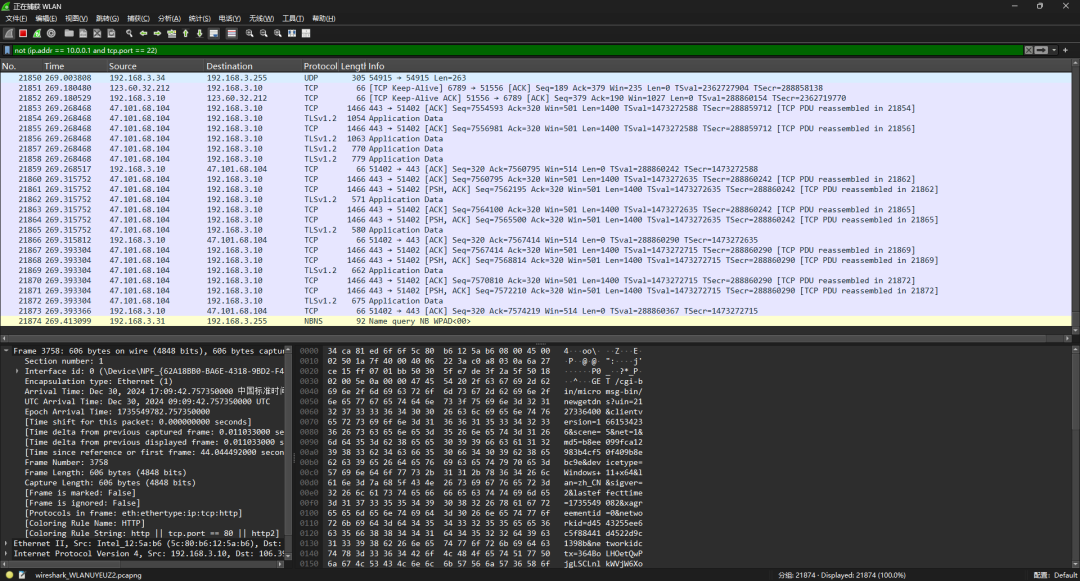
Task: Zoom in on the packet list text
Action: click(249, 32)
